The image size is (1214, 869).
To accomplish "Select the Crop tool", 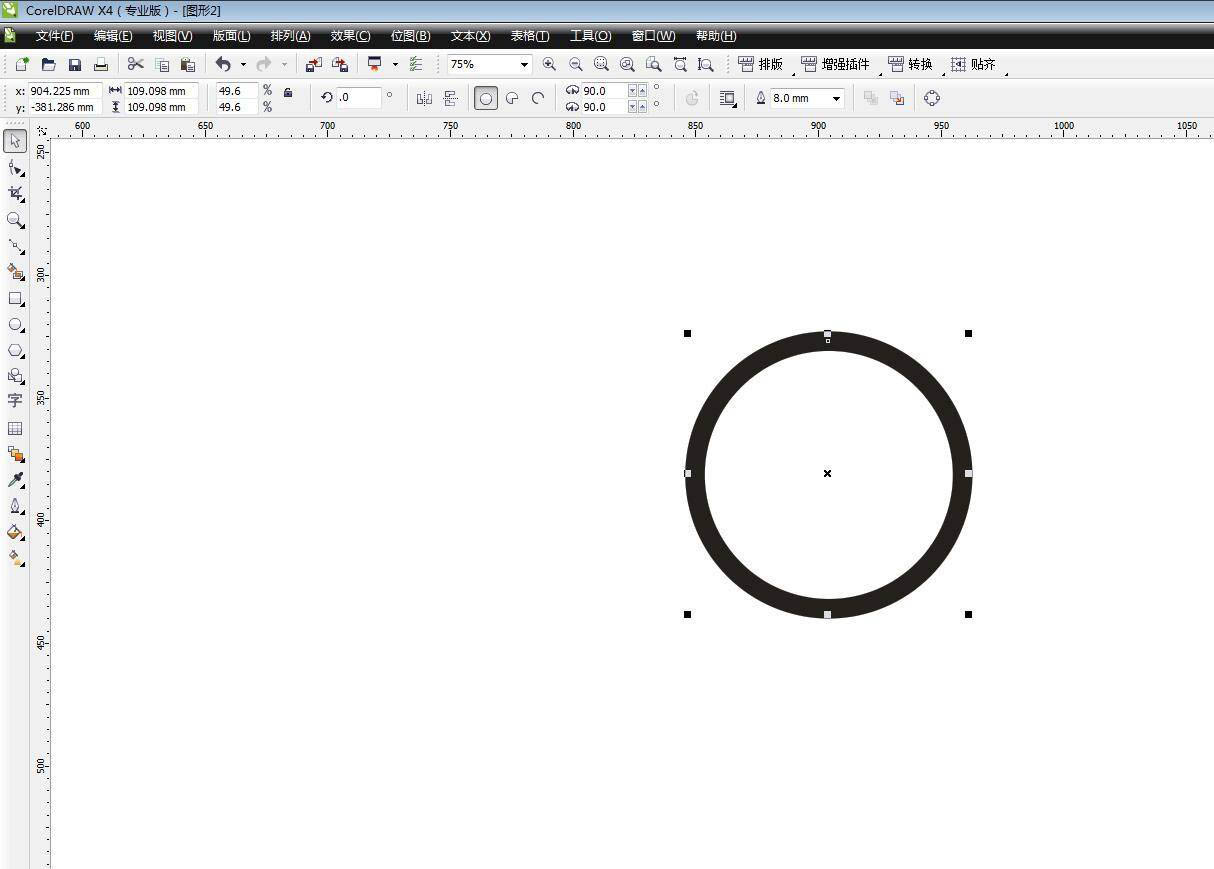I will (16, 193).
